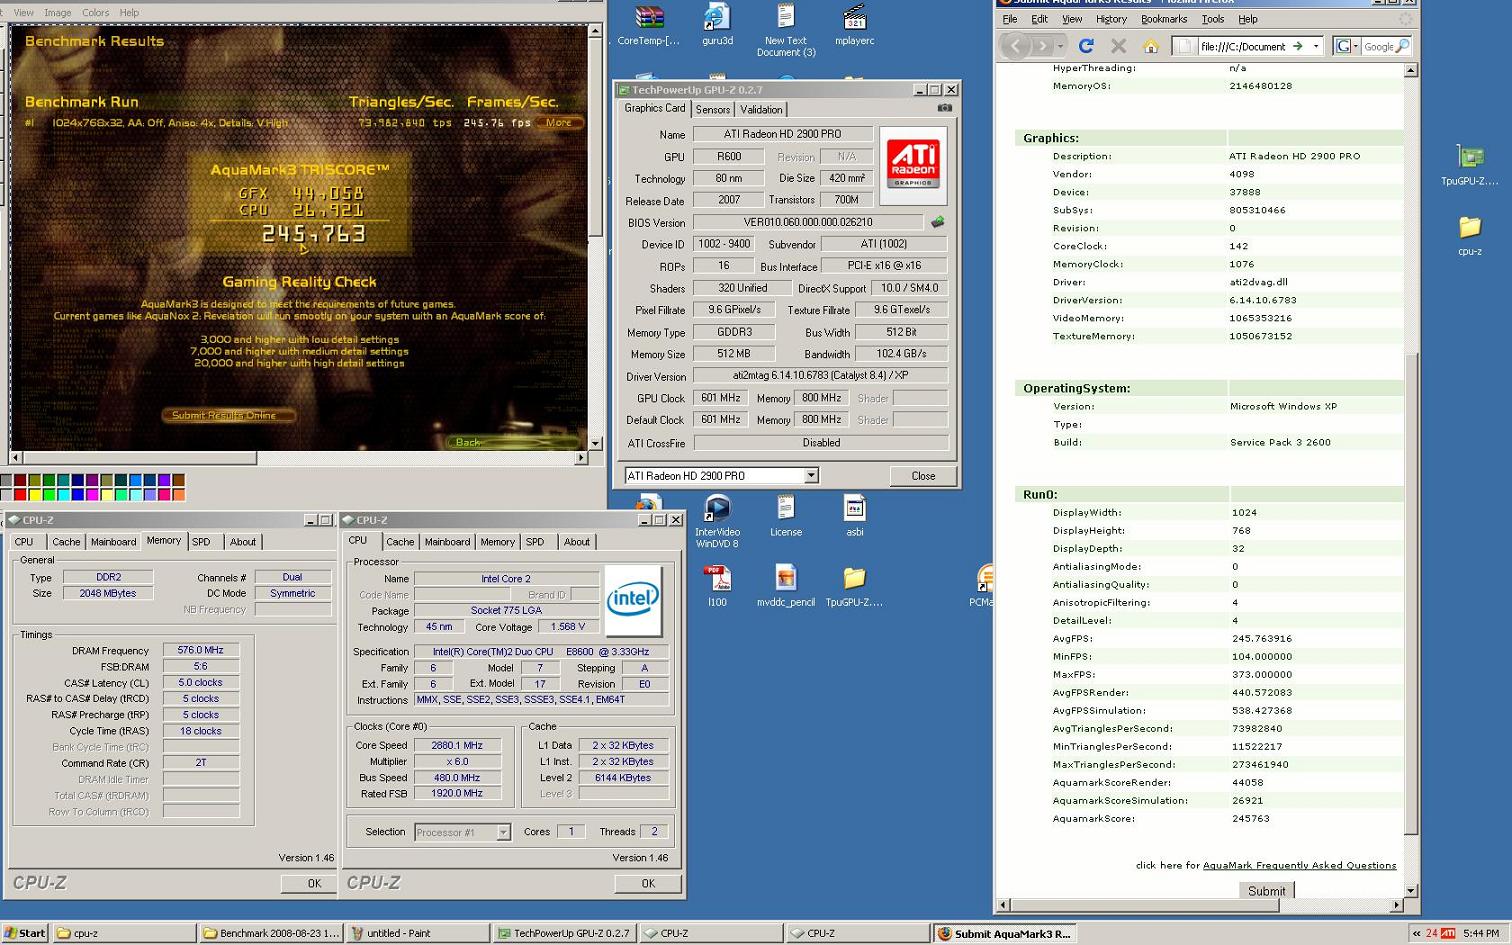
Task: Select the guru3d desktop shortcut
Action: click(x=717, y=25)
